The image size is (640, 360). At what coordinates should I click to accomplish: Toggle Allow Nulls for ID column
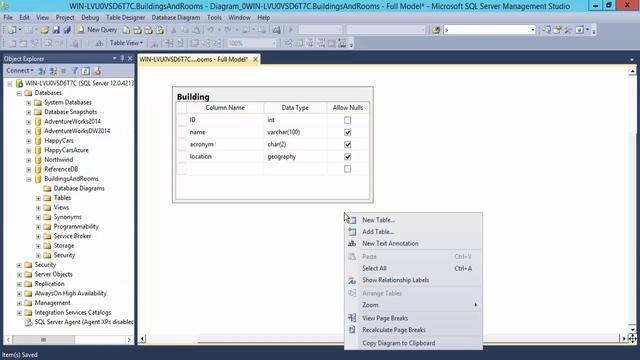tap(347, 120)
